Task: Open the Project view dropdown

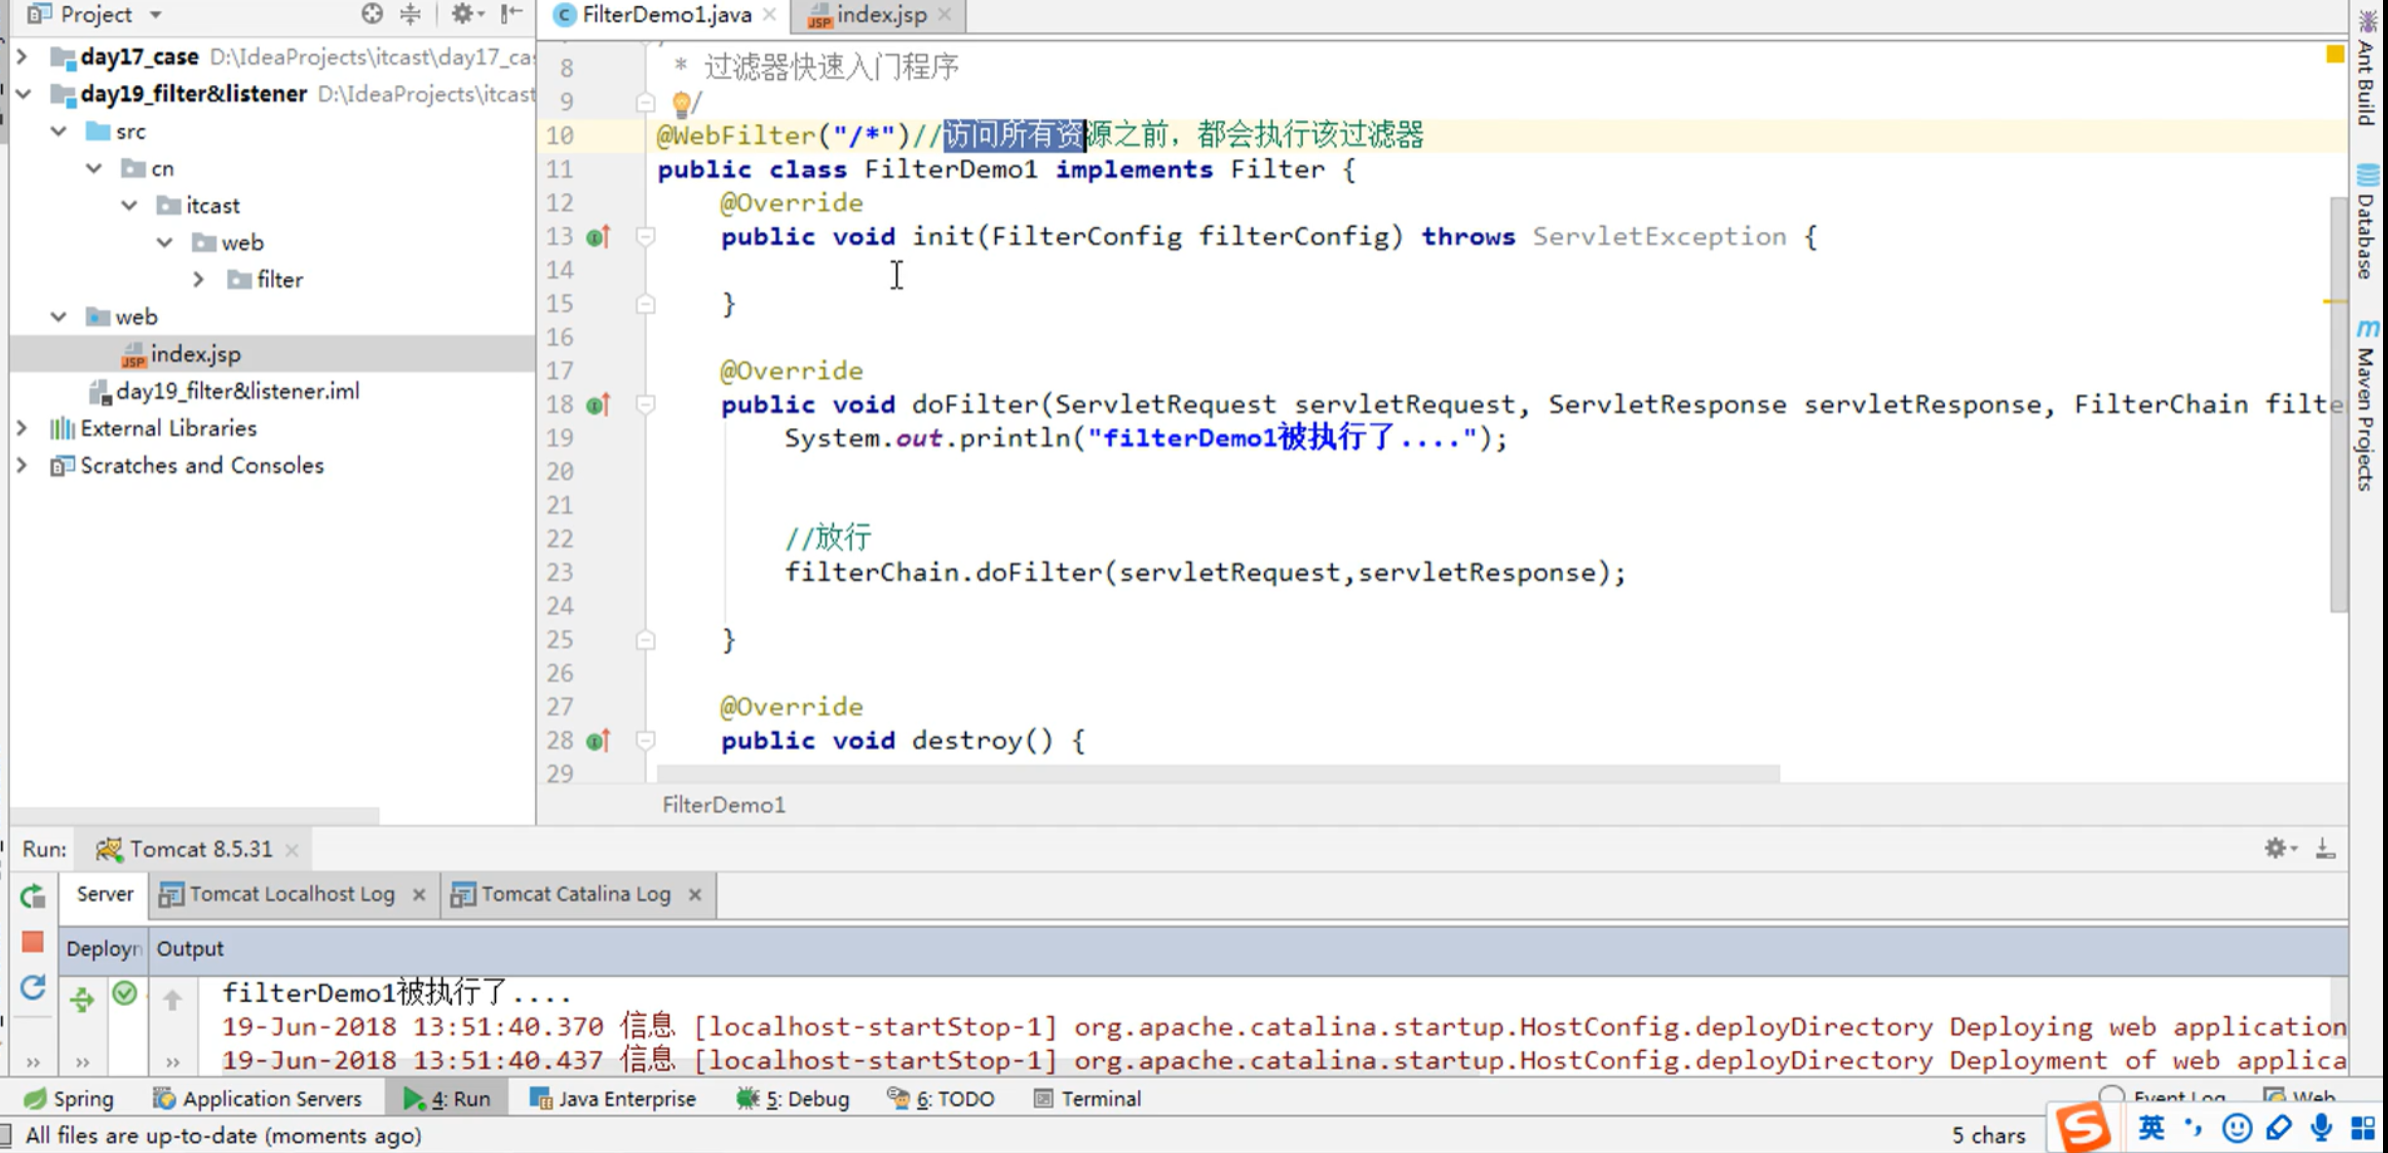Action: click(156, 14)
